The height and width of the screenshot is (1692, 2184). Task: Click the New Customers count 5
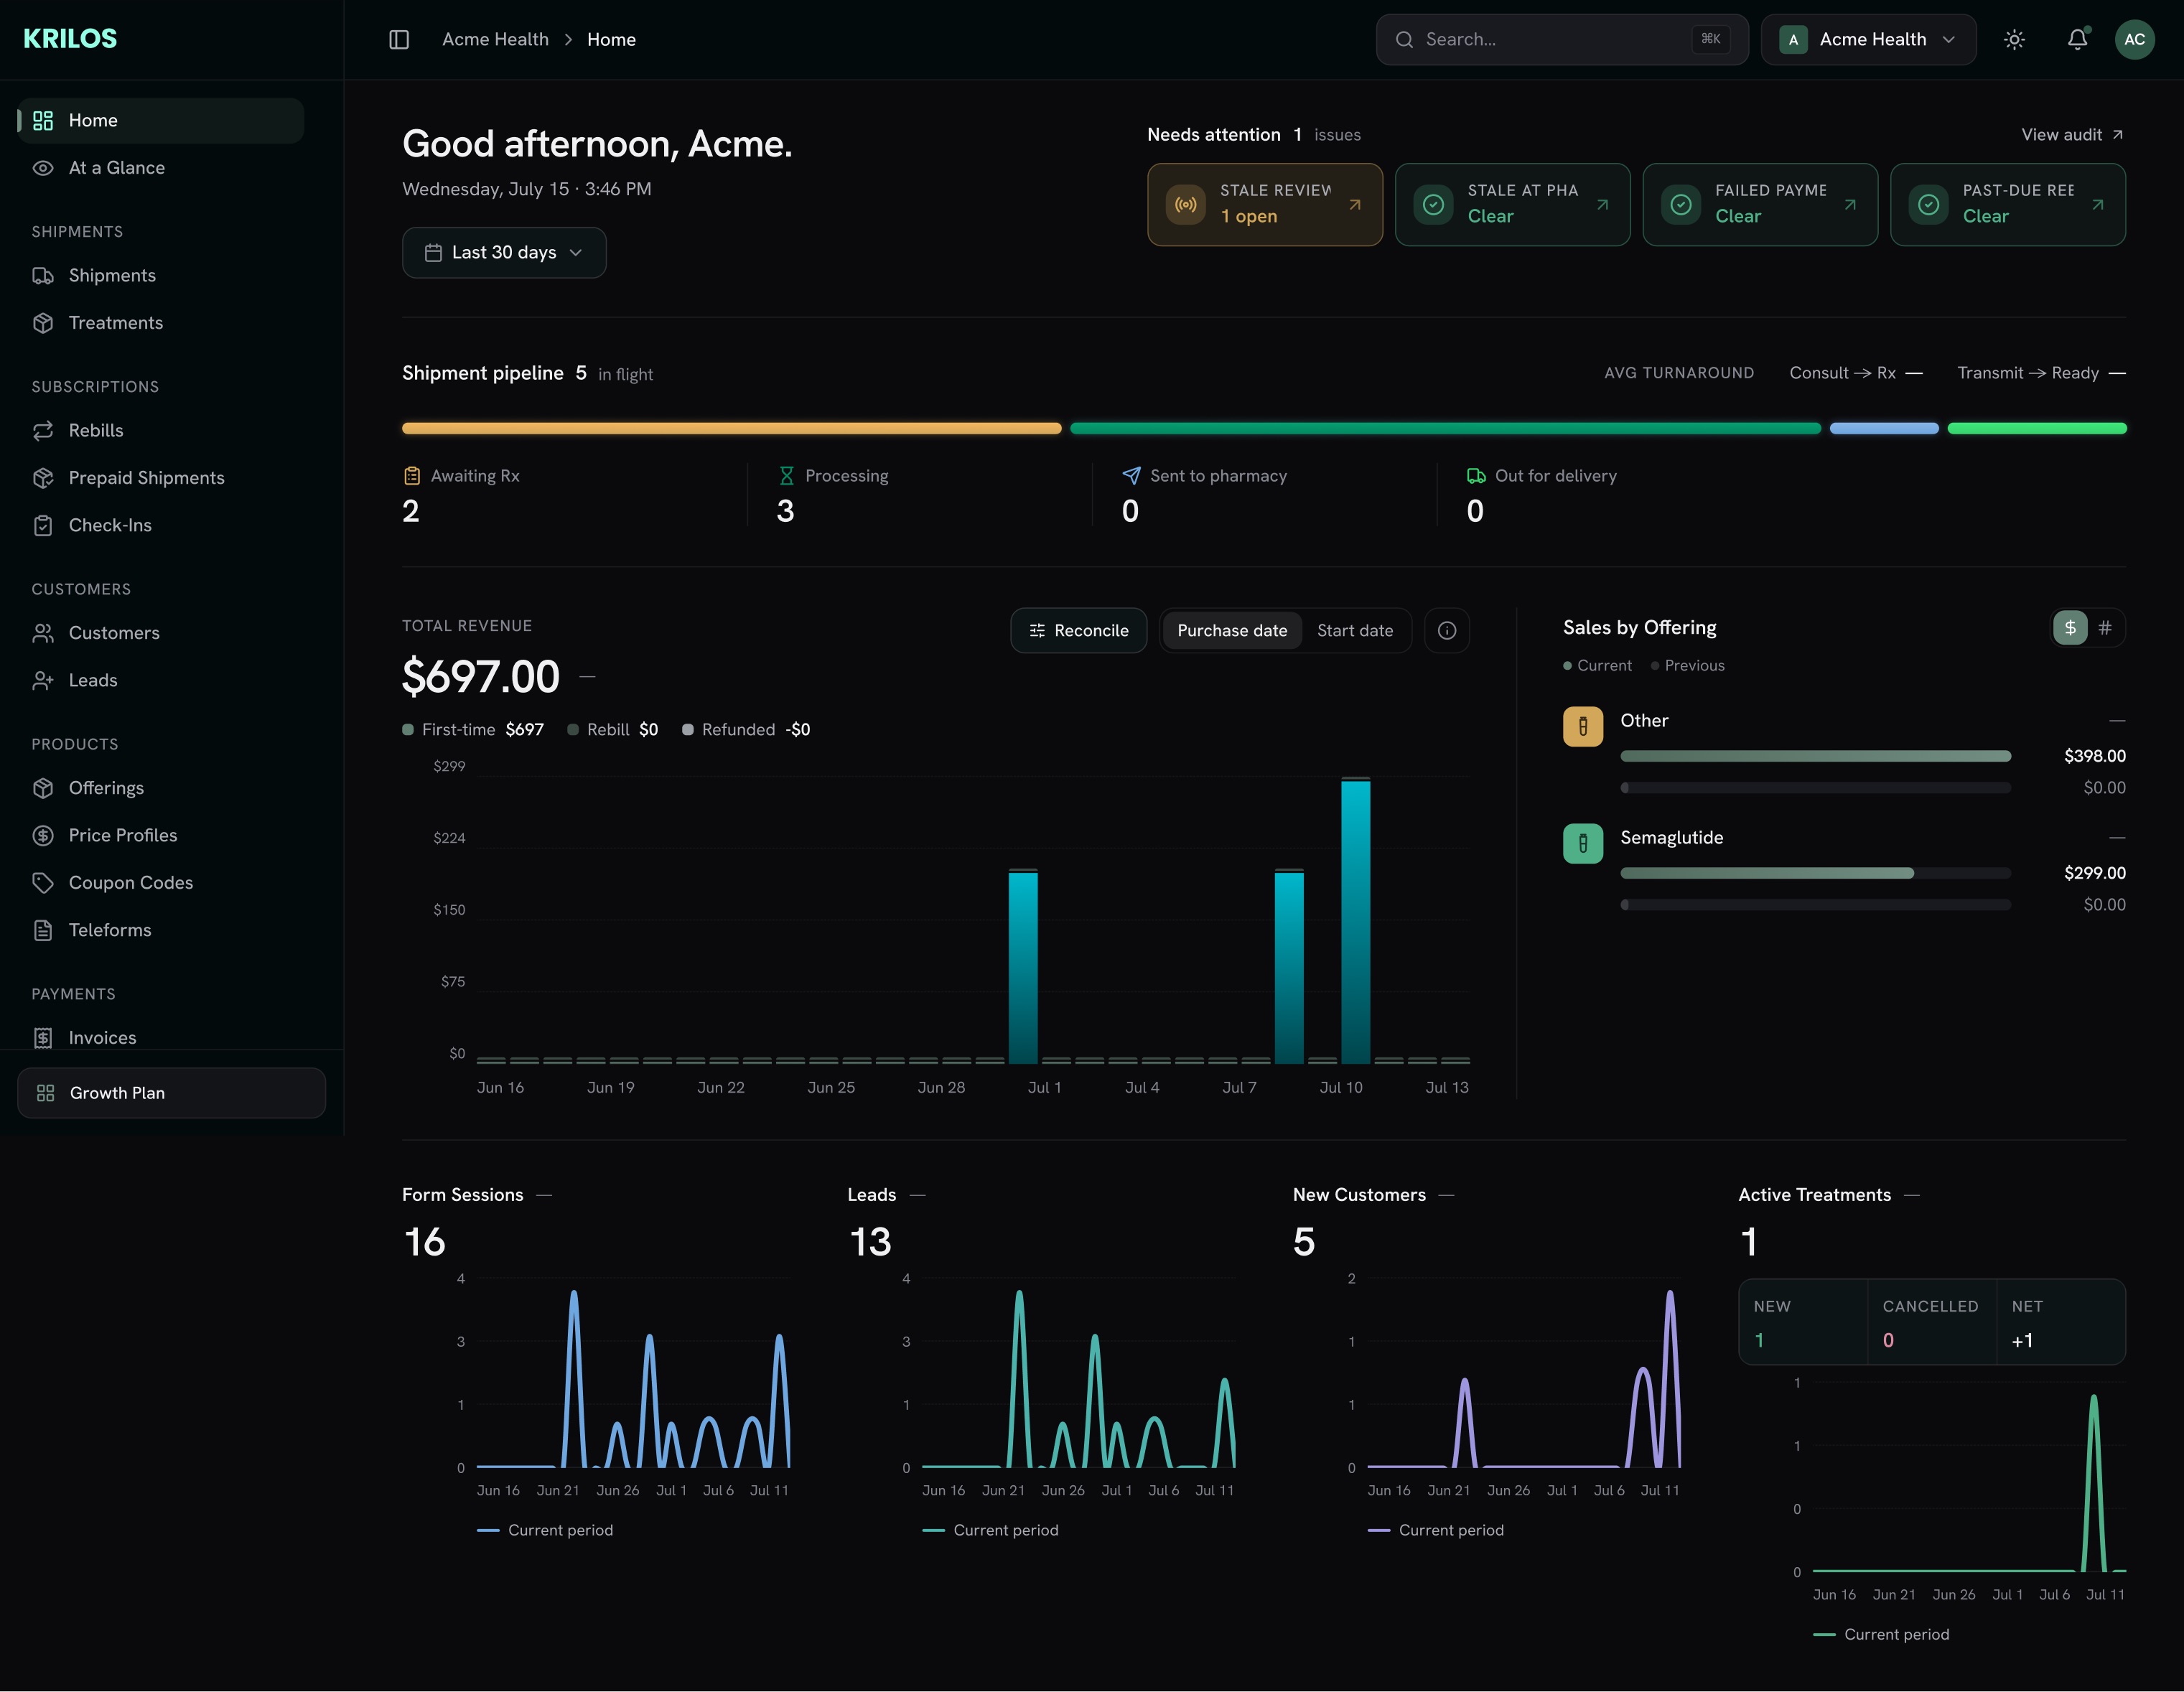coord(1304,1242)
